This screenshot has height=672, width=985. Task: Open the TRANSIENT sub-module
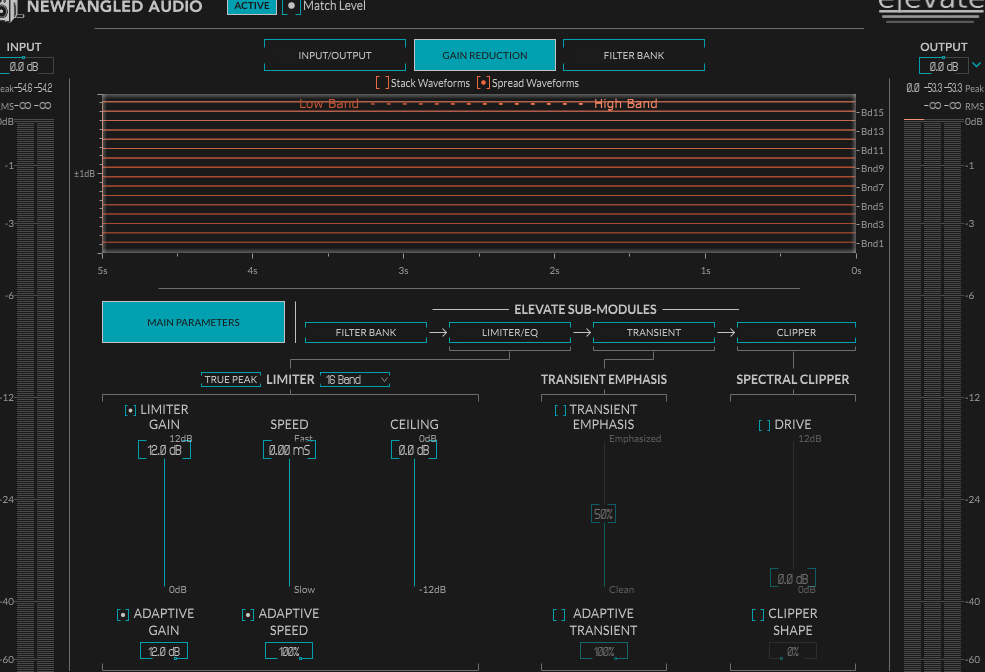[x=653, y=332]
